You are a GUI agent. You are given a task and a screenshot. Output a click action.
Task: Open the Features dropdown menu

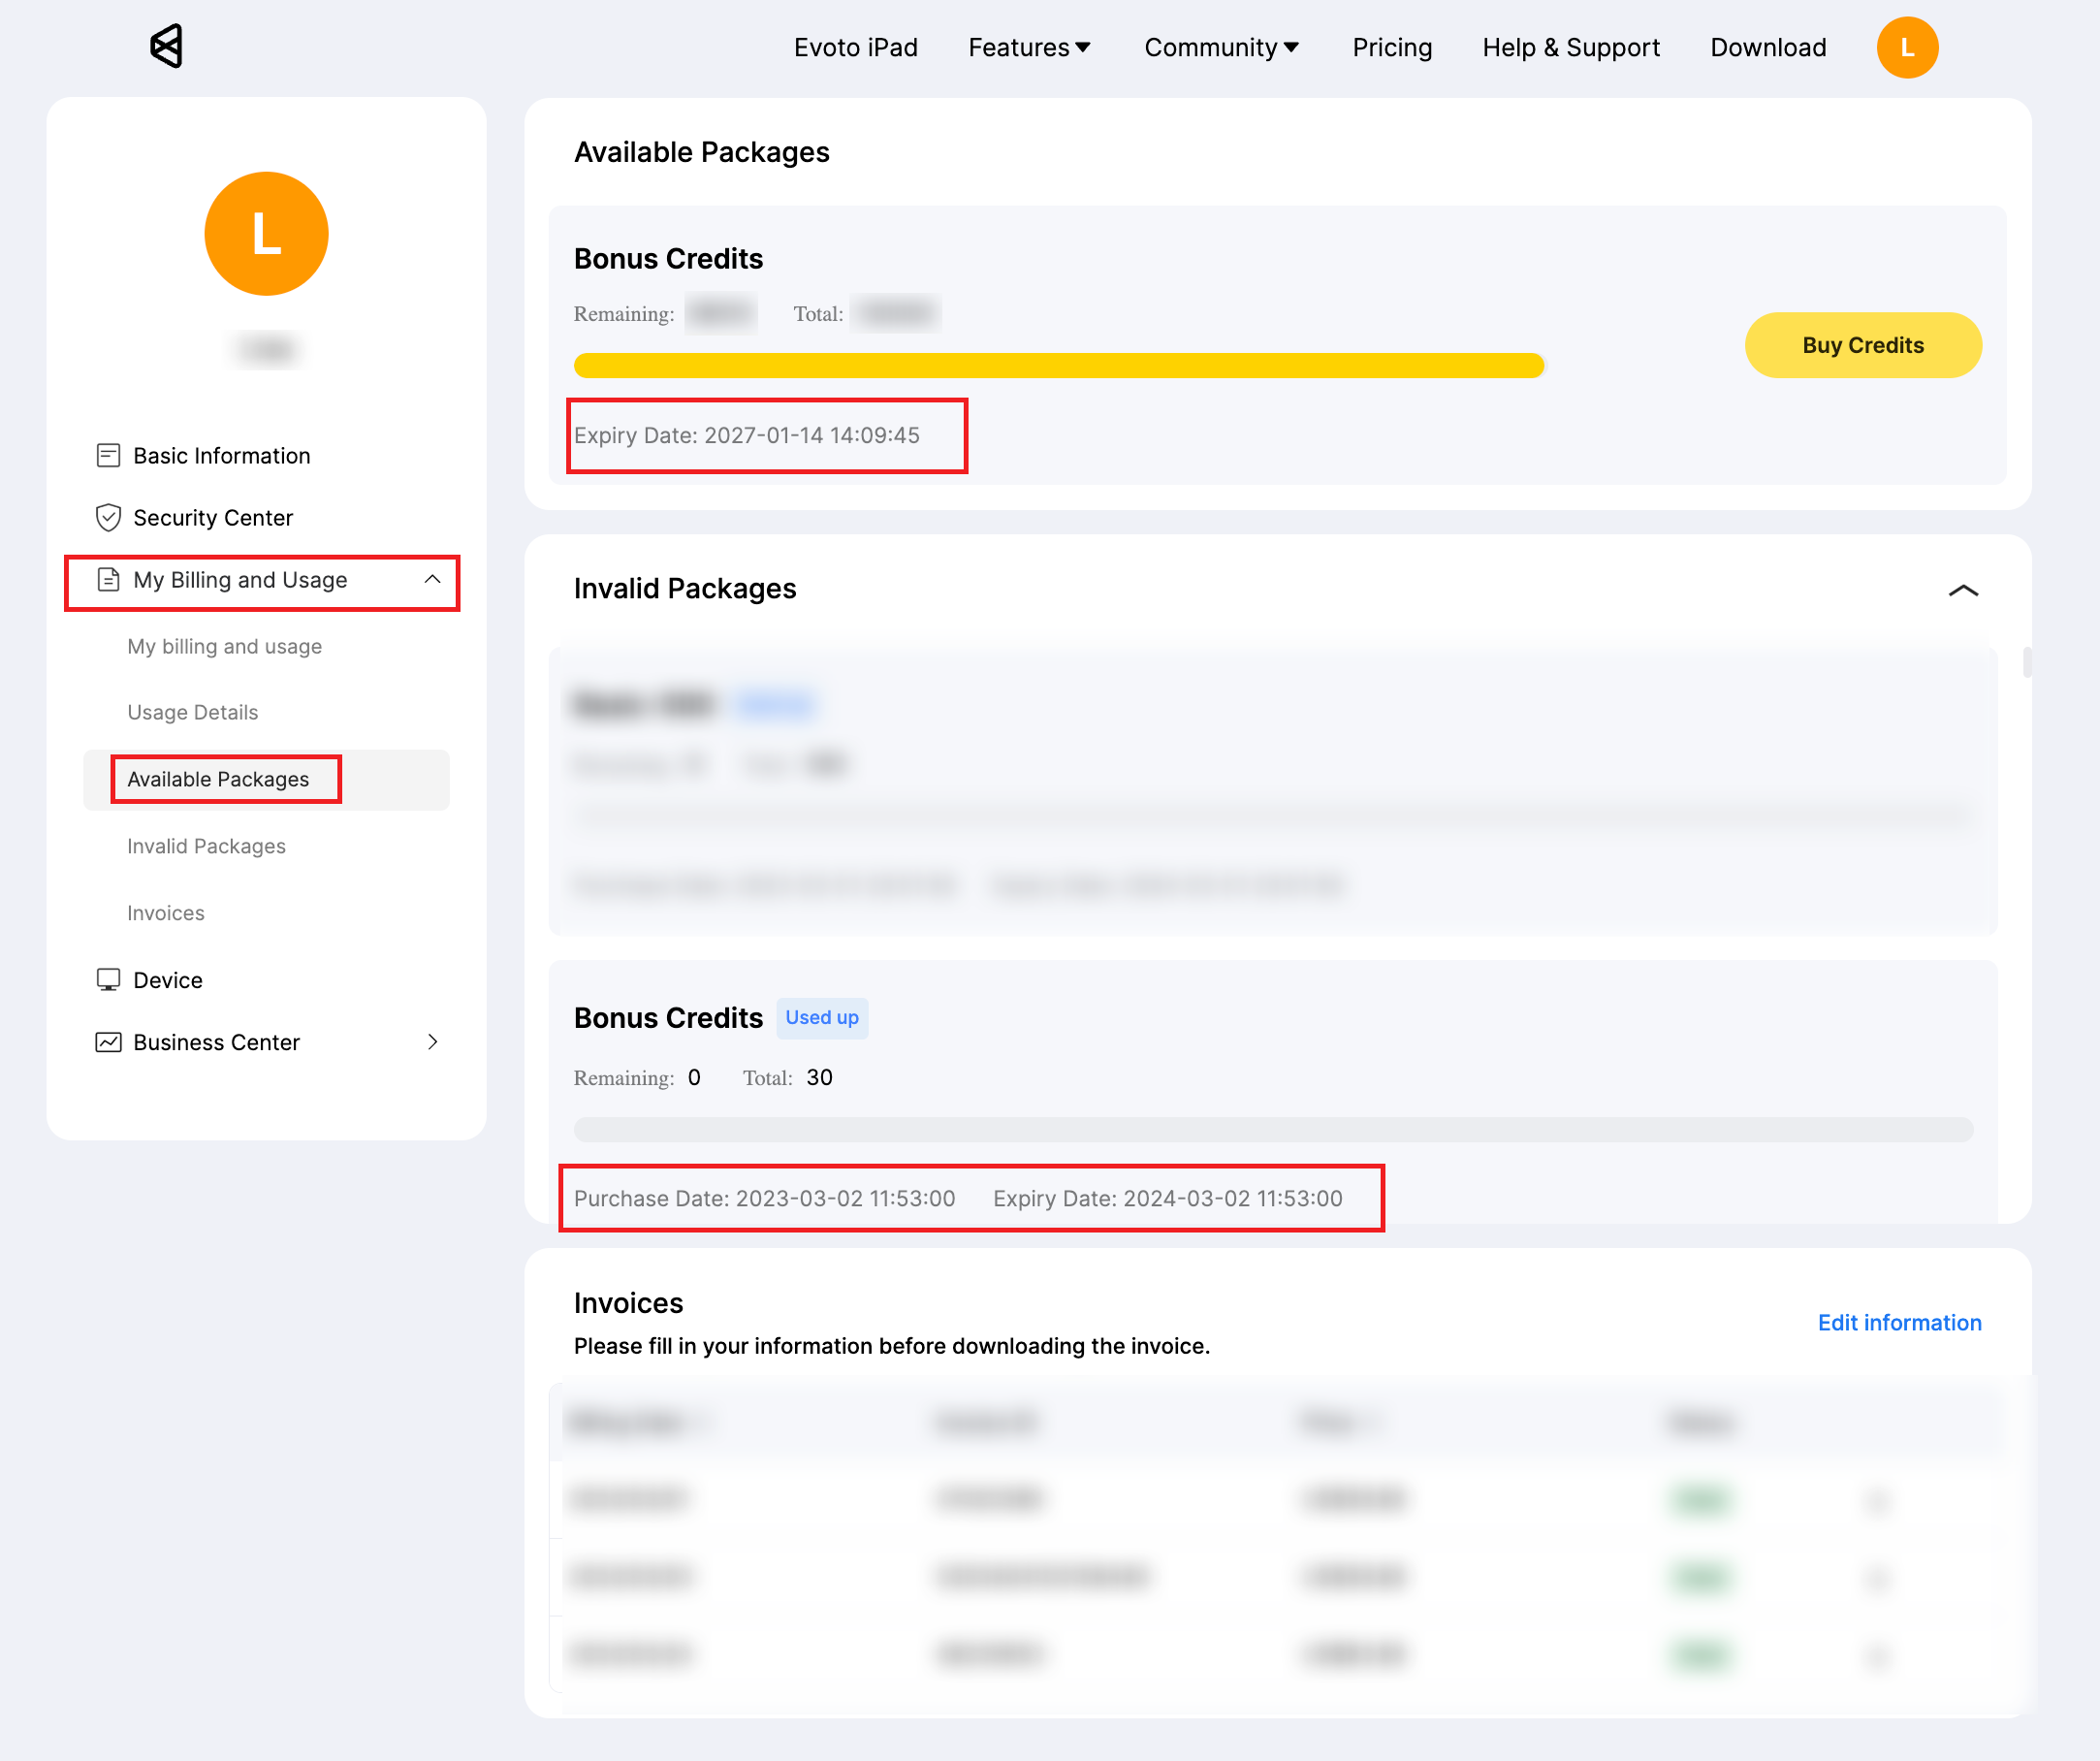tap(1029, 47)
